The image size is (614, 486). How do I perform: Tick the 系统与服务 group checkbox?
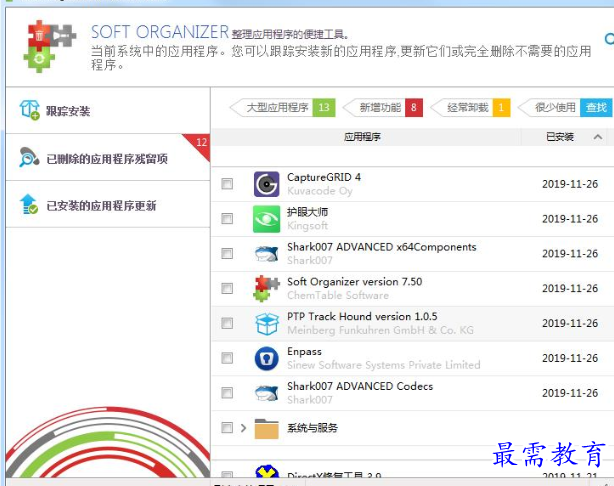(227, 428)
